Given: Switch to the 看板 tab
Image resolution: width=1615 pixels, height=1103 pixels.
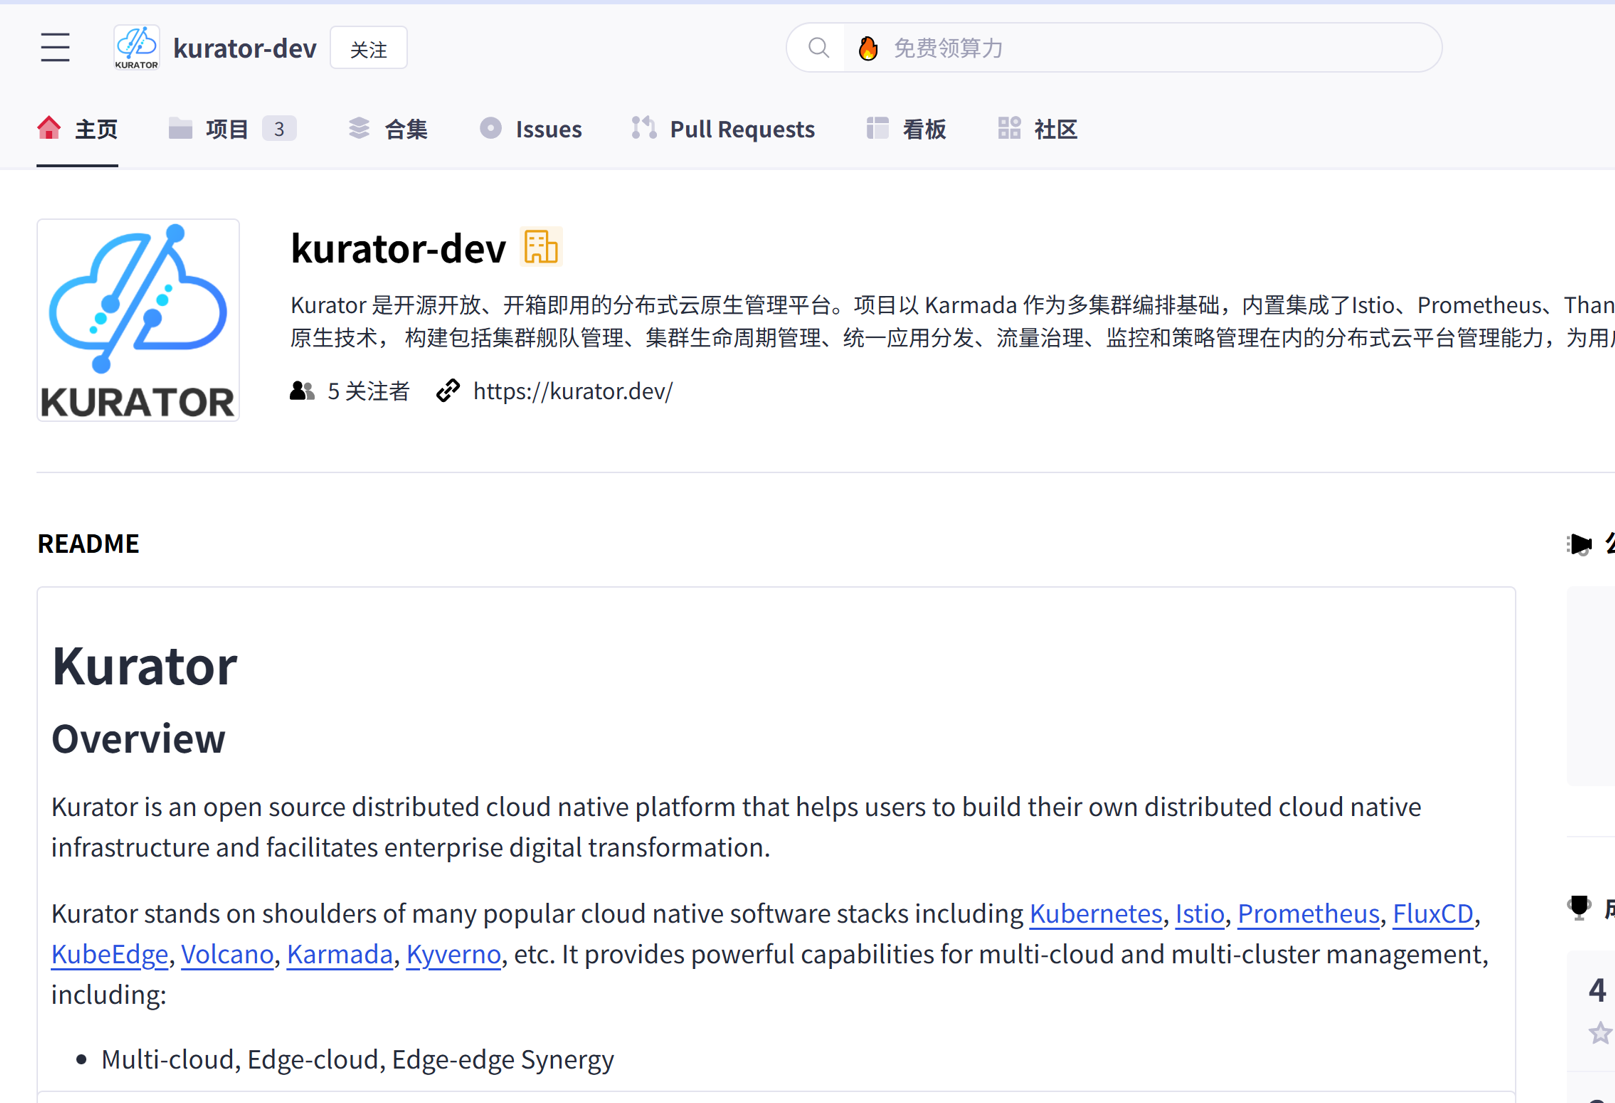Looking at the screenshot, I should 906,129.
